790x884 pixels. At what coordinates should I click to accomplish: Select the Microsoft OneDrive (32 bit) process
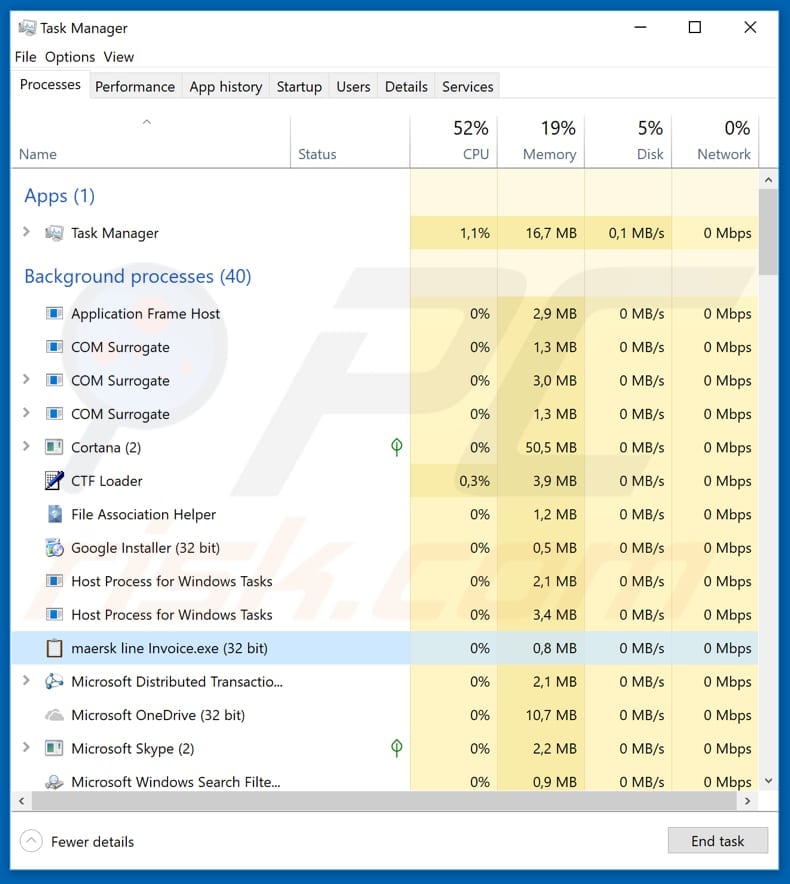(385, 715)
